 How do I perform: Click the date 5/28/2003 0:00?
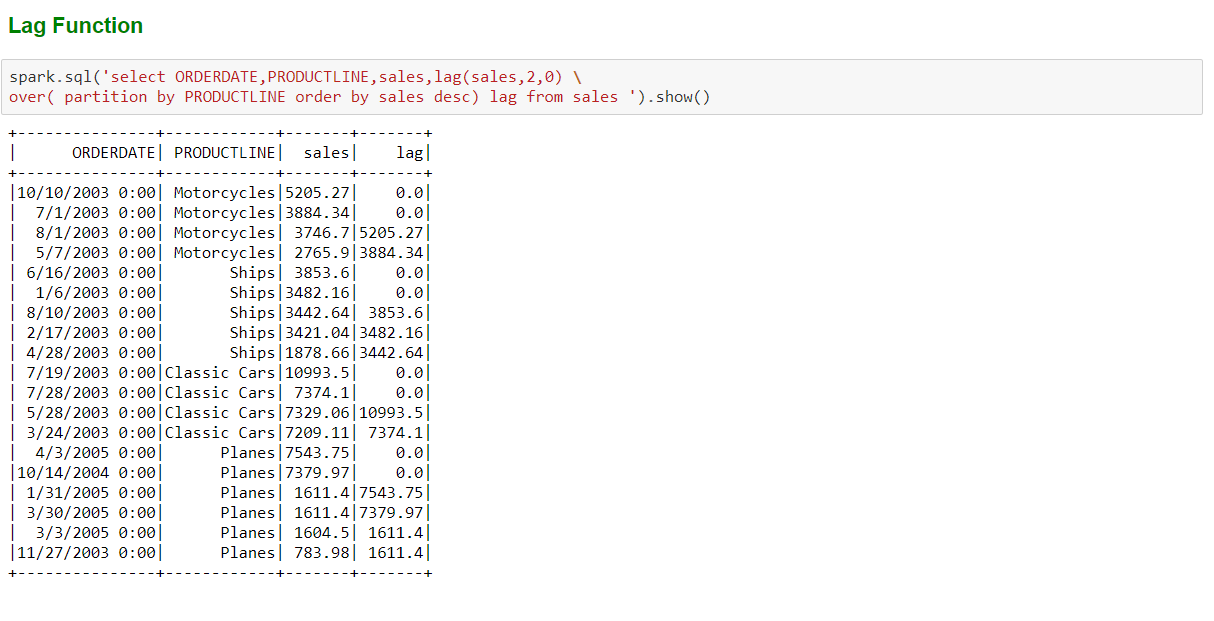pyautogui.click(x=91, y=413)
